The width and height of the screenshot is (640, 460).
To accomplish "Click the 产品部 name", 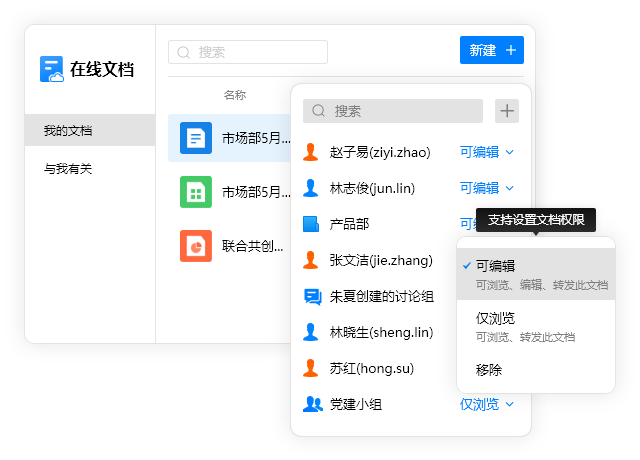I will pos(349,224).
